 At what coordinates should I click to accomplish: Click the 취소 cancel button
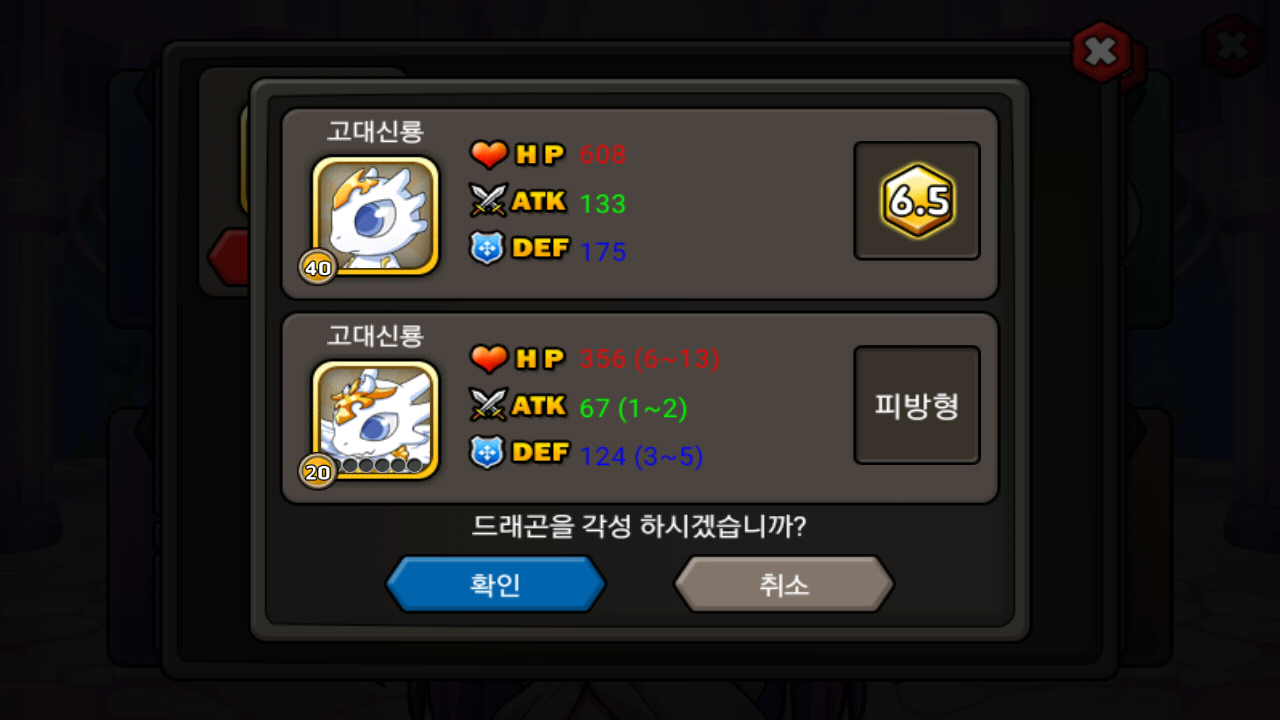click(x=784, y=585)
